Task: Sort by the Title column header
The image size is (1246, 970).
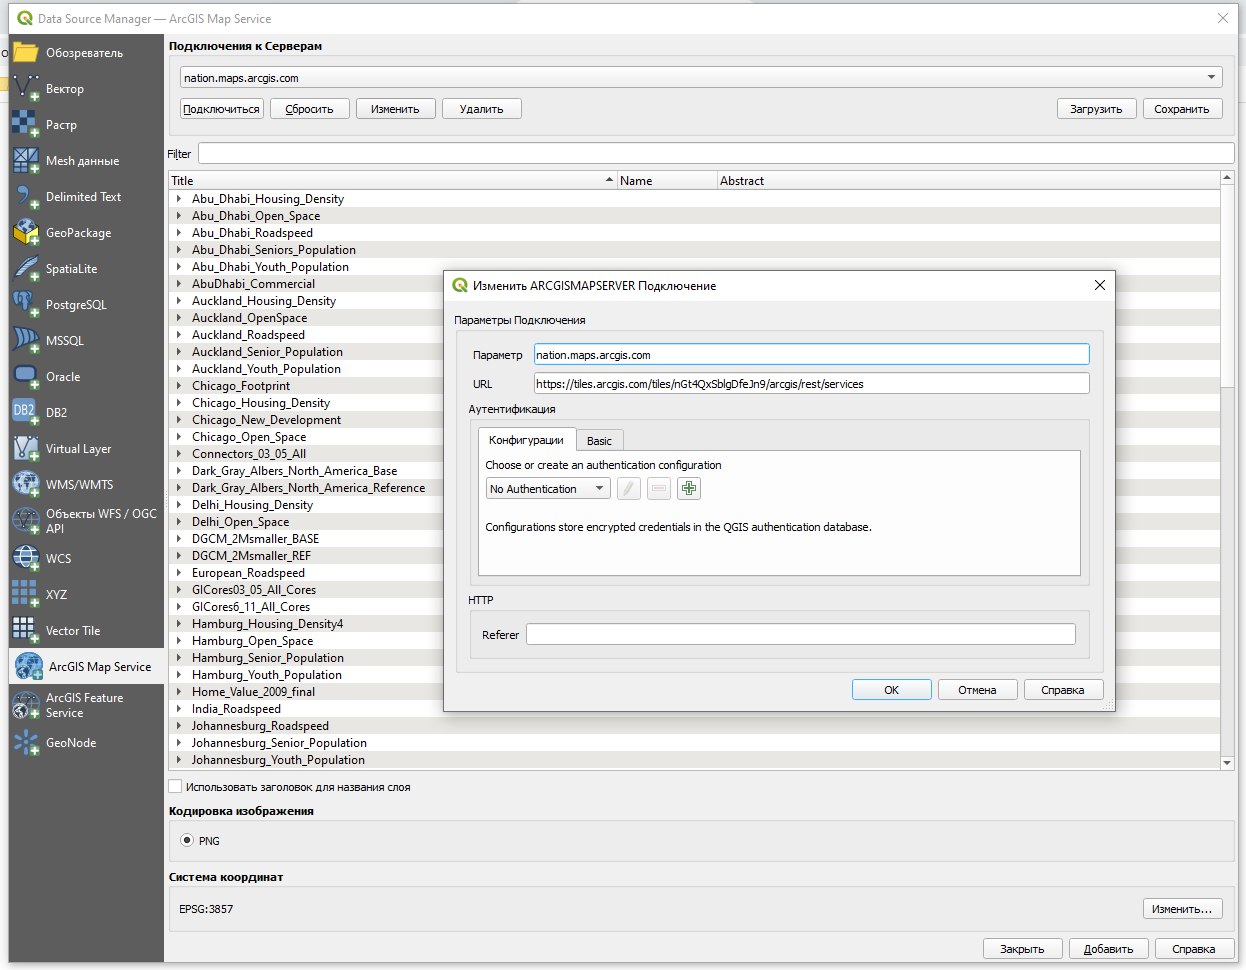Action: coord(392,181)
